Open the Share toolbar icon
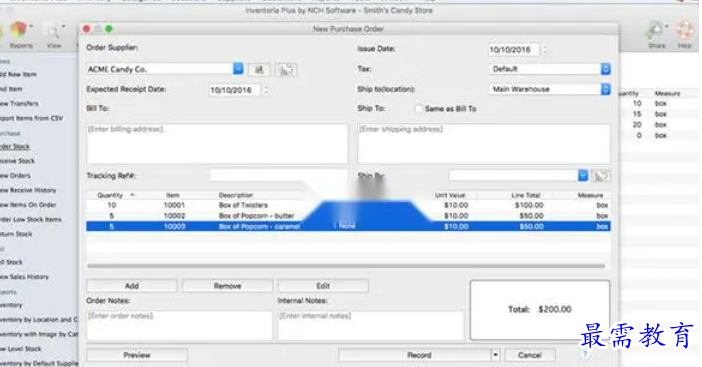702x367 pixels. click(656, 35)
